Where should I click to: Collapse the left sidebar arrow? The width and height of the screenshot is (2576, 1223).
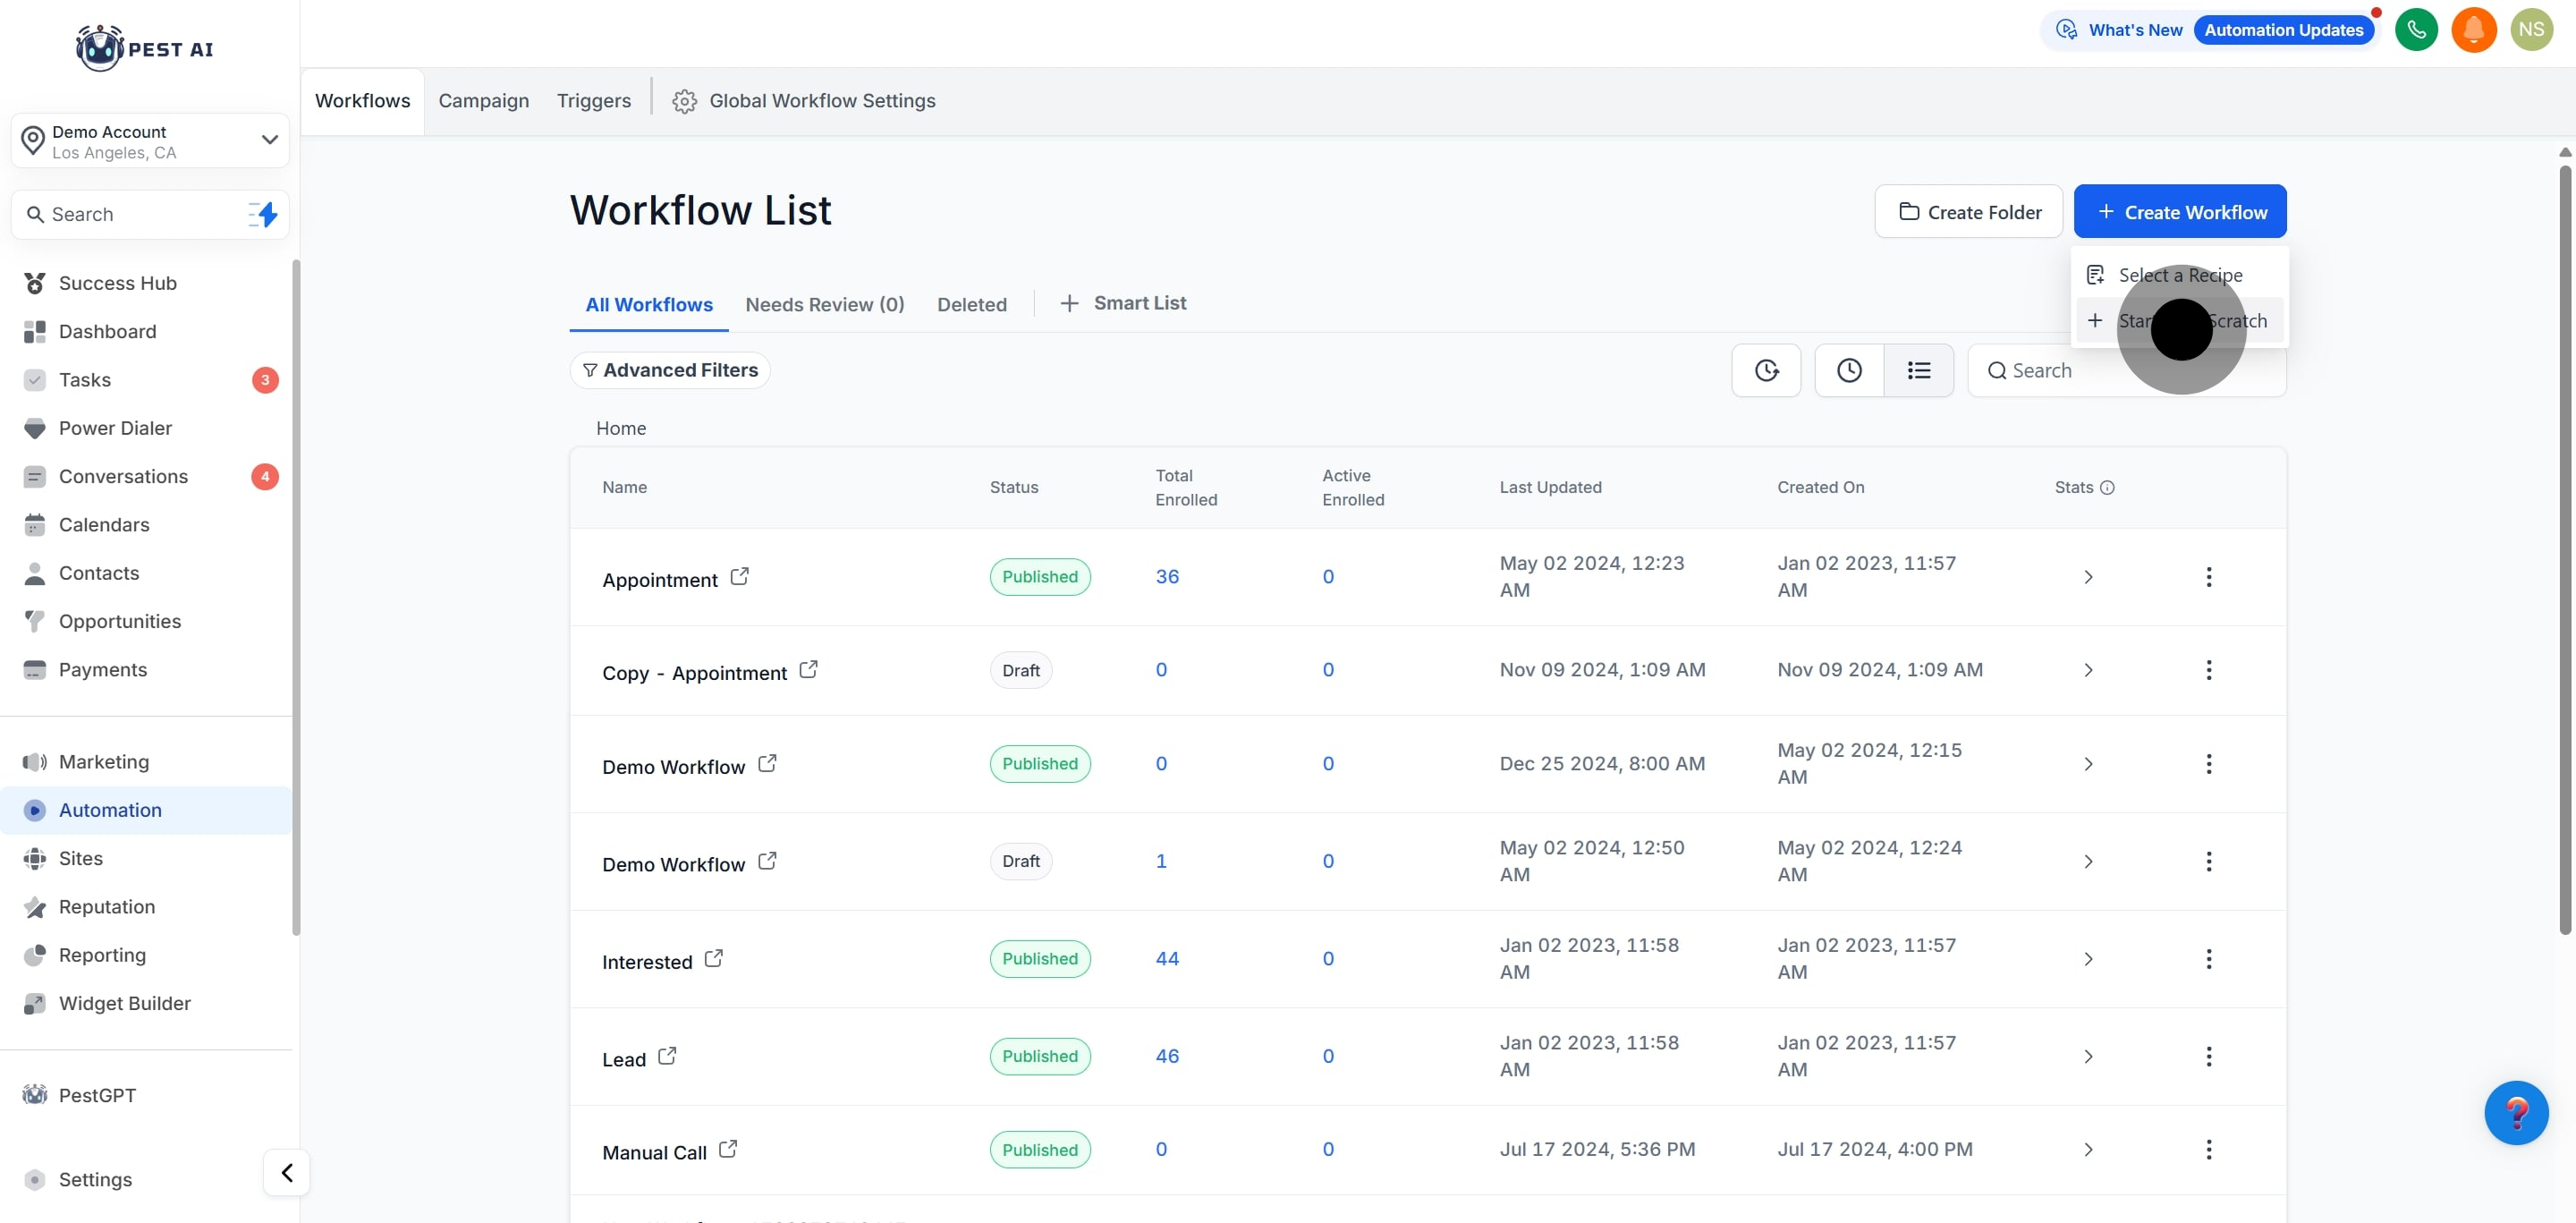(287, 1172)
